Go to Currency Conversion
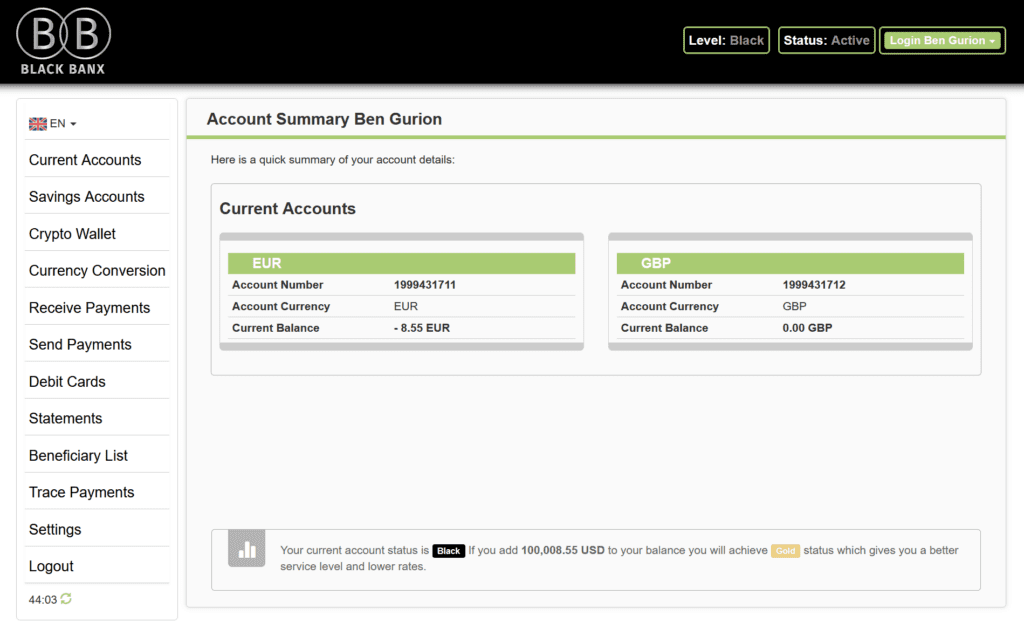The height and width of the screenshot is (629, 1024). coord(96,270)
